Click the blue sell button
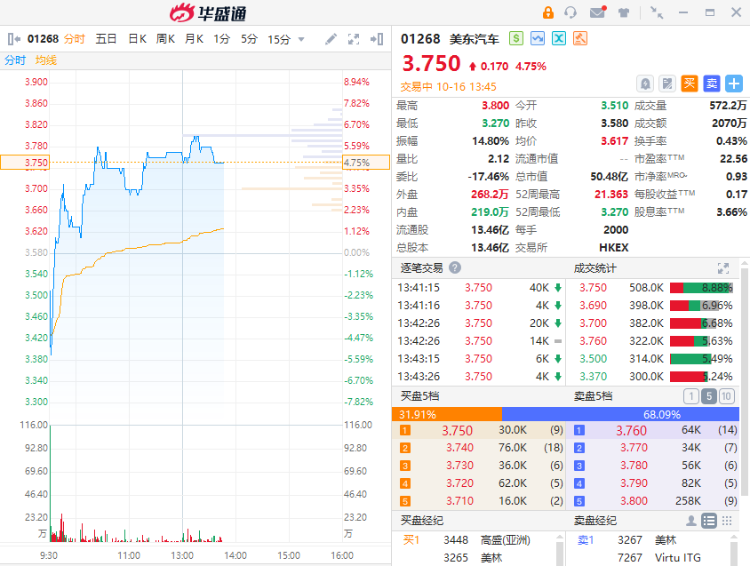750x566 pixels. coord(711,84)
